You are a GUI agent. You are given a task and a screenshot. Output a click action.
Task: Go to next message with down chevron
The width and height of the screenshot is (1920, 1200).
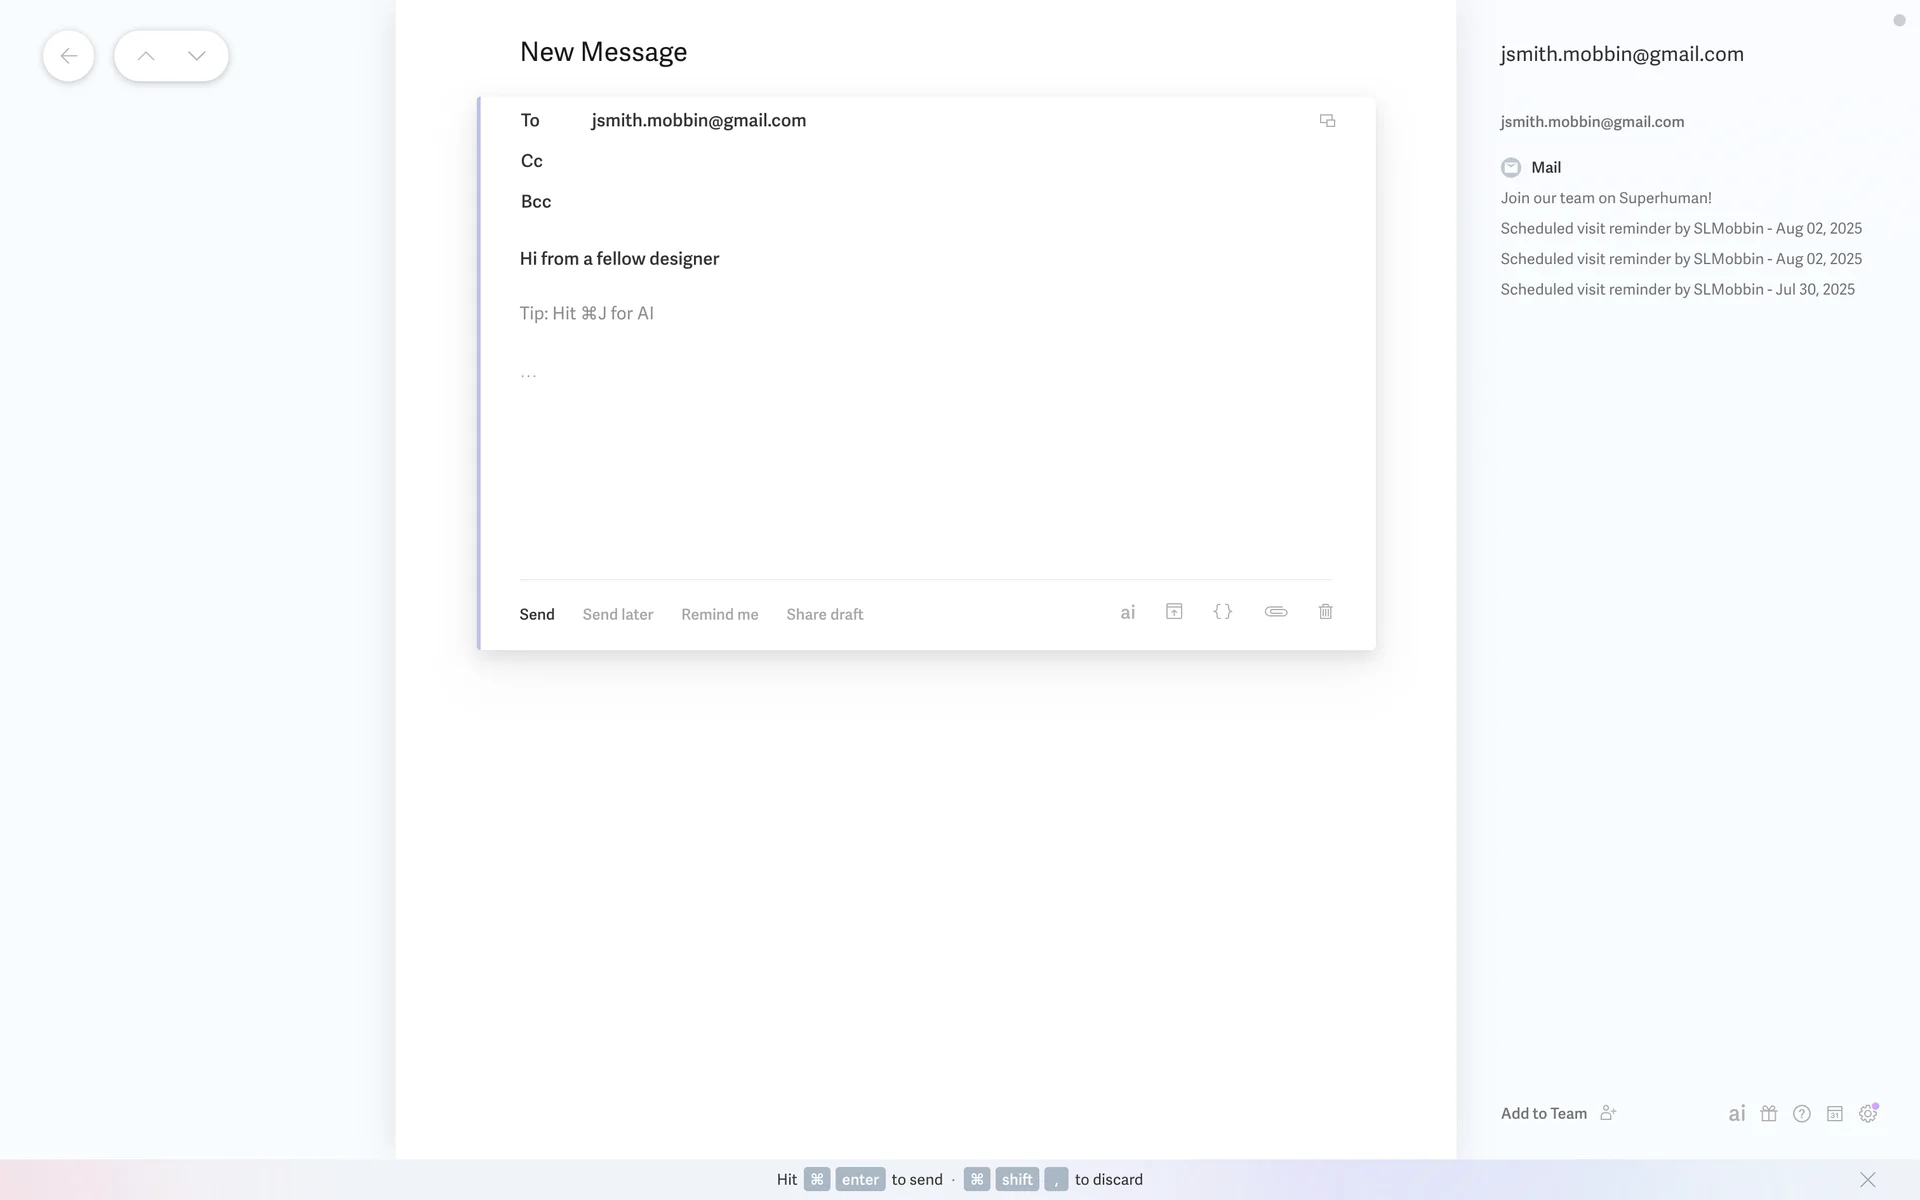(x=197, y=56)
